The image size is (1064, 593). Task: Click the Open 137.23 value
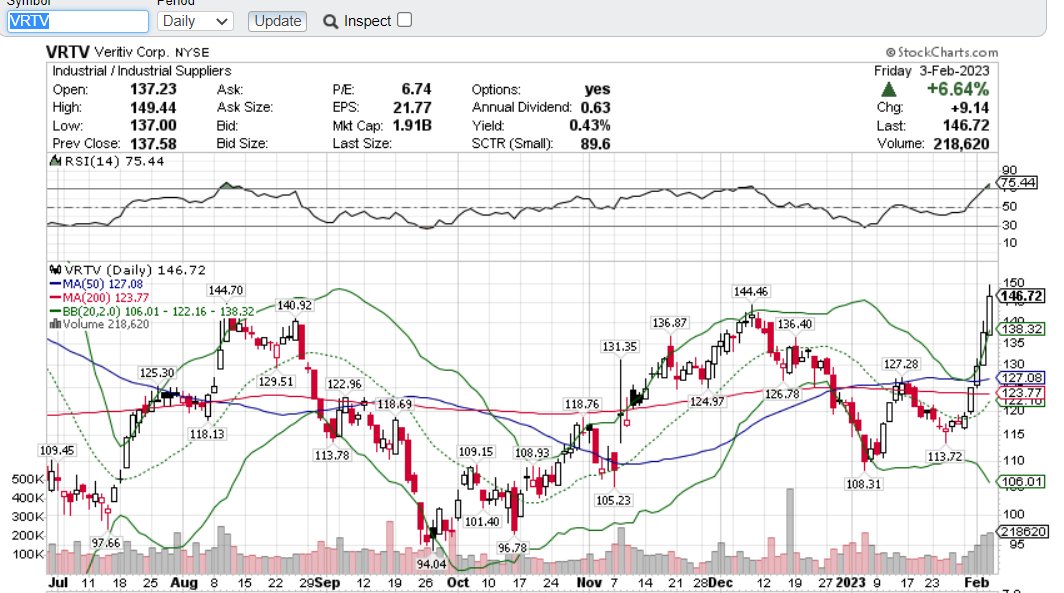click(153, 90)
